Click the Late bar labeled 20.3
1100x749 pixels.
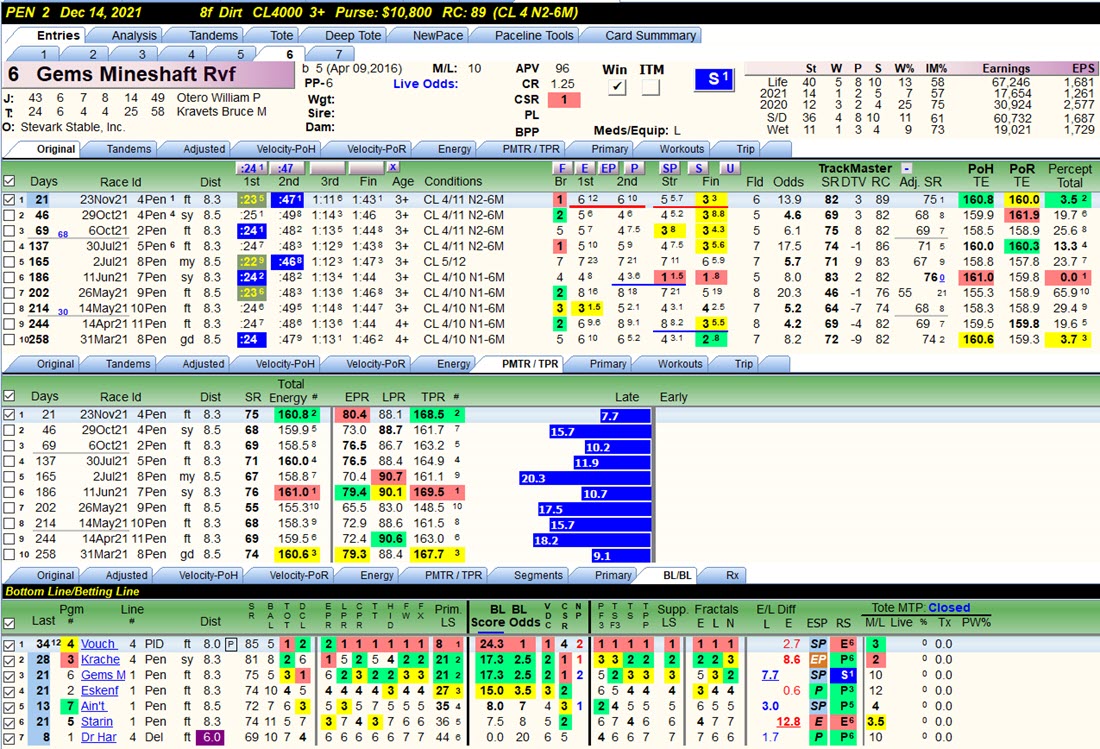click(585, 478)
